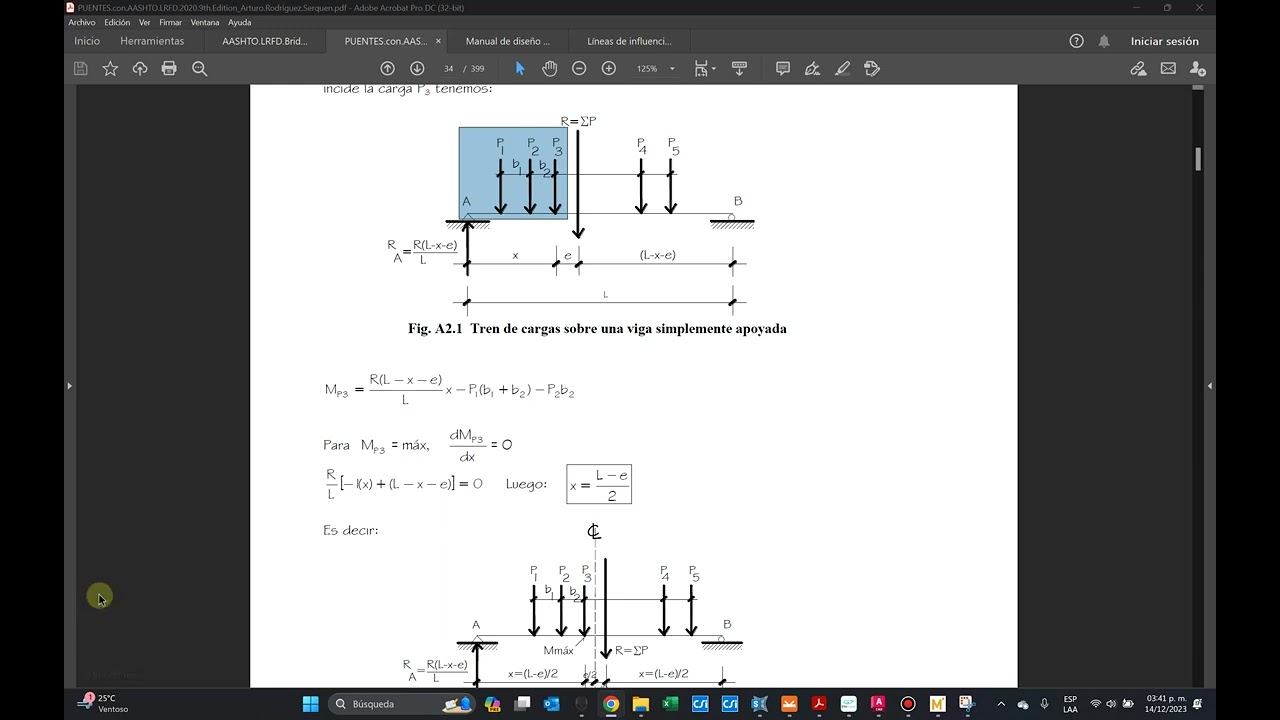Click the taskbar microphone icon

[x=1044, y=704]
